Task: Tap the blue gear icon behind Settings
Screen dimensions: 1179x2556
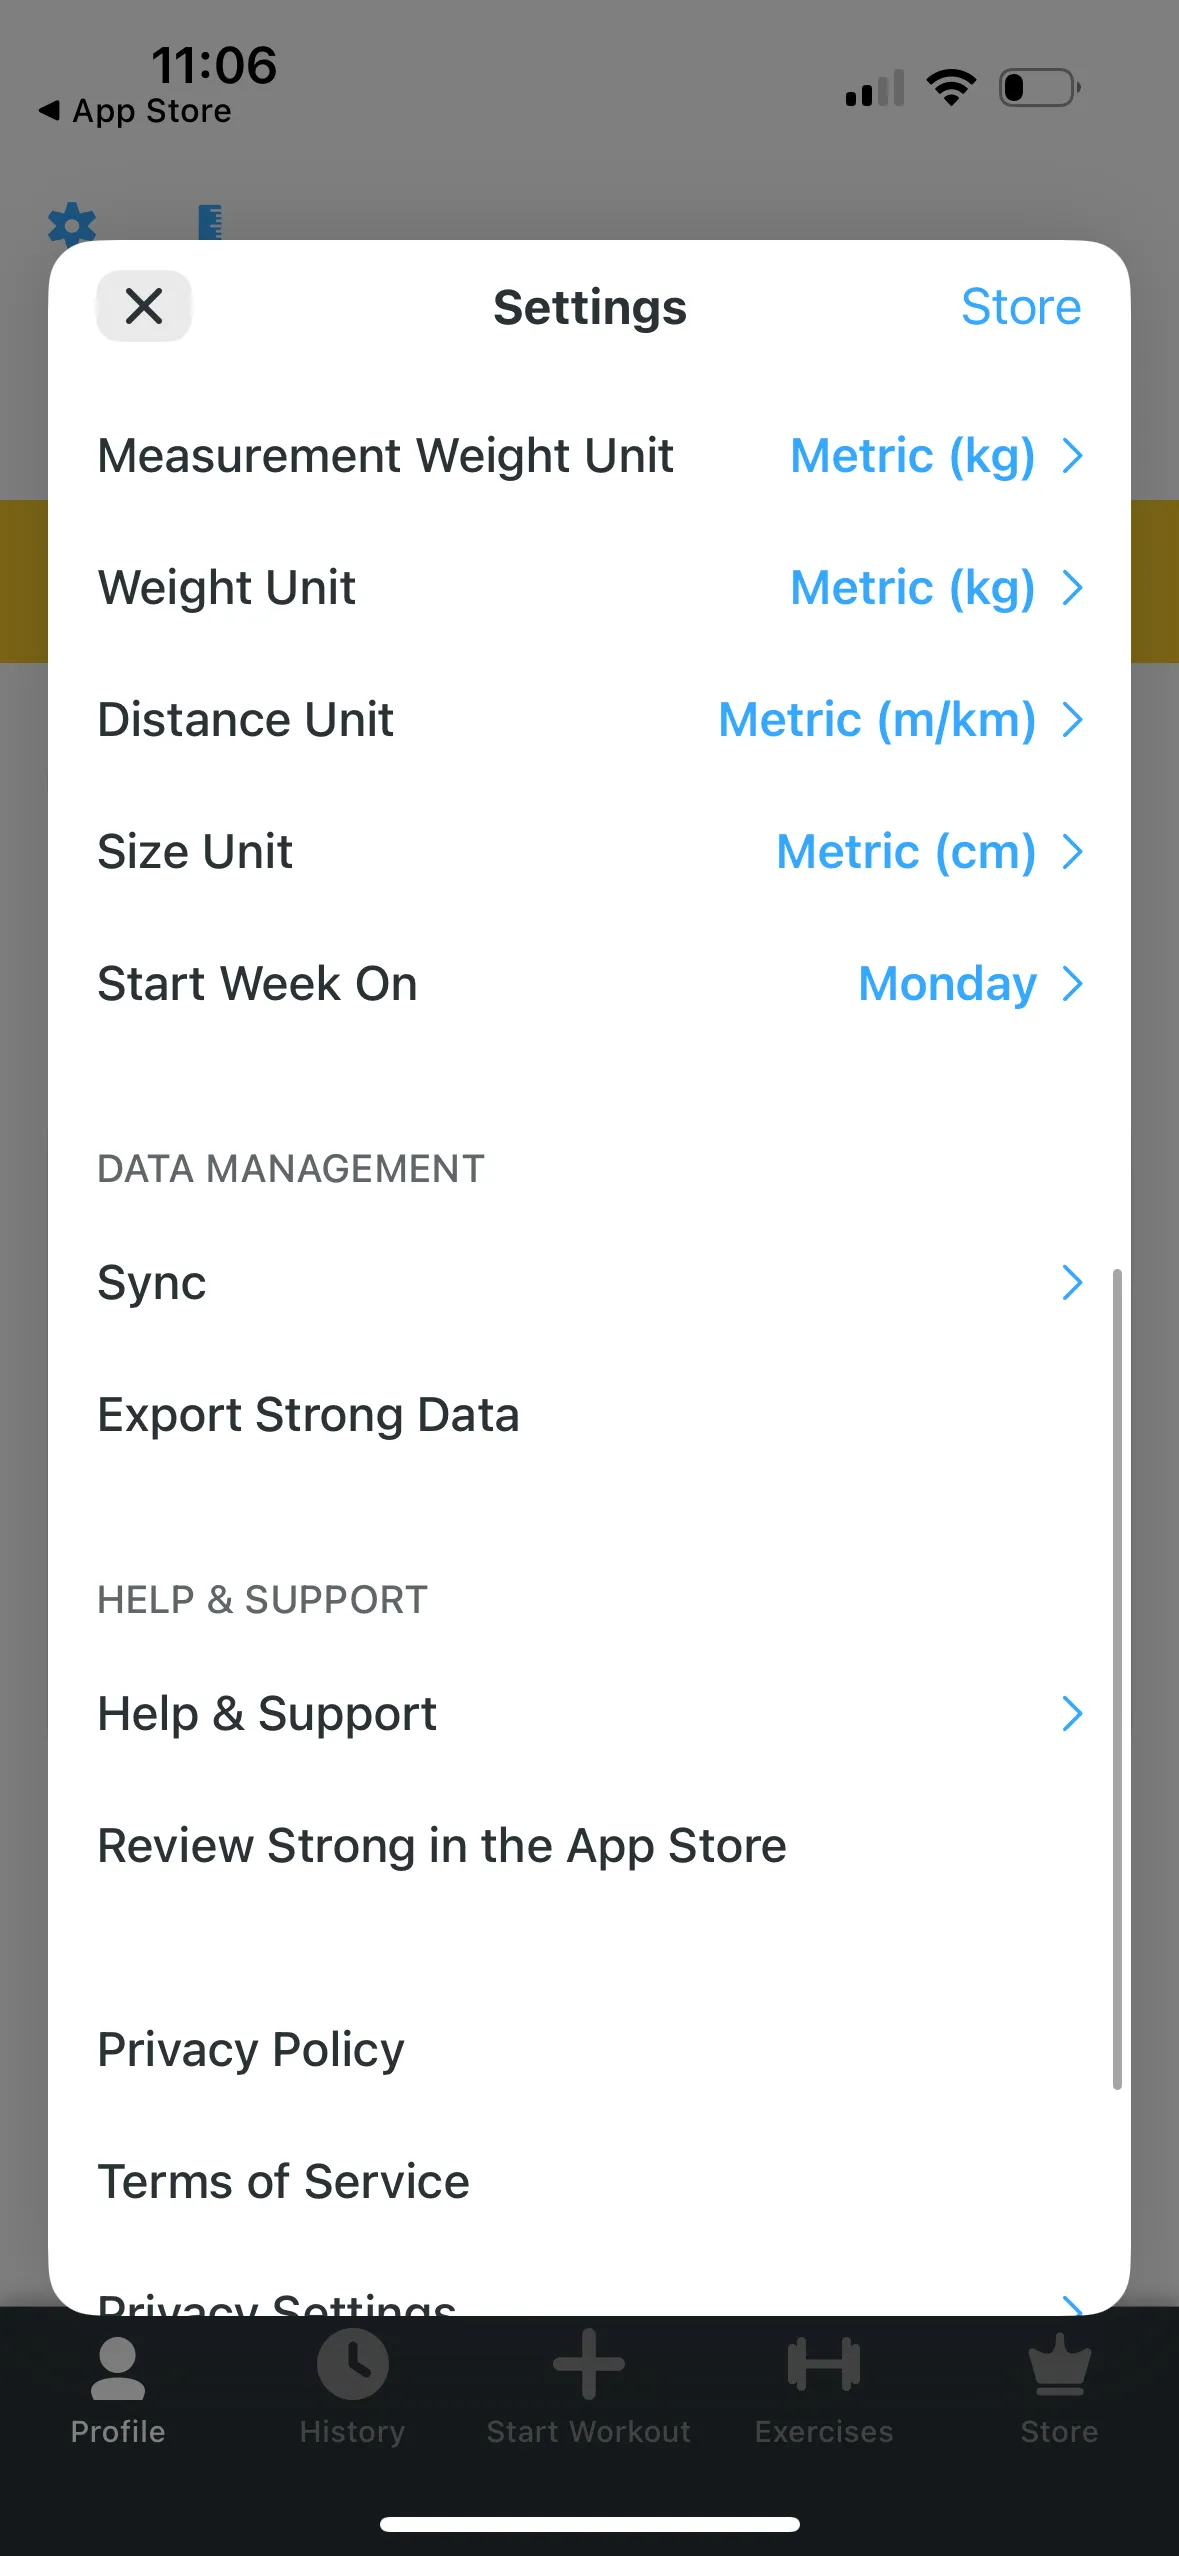Action: pos(72,224)
